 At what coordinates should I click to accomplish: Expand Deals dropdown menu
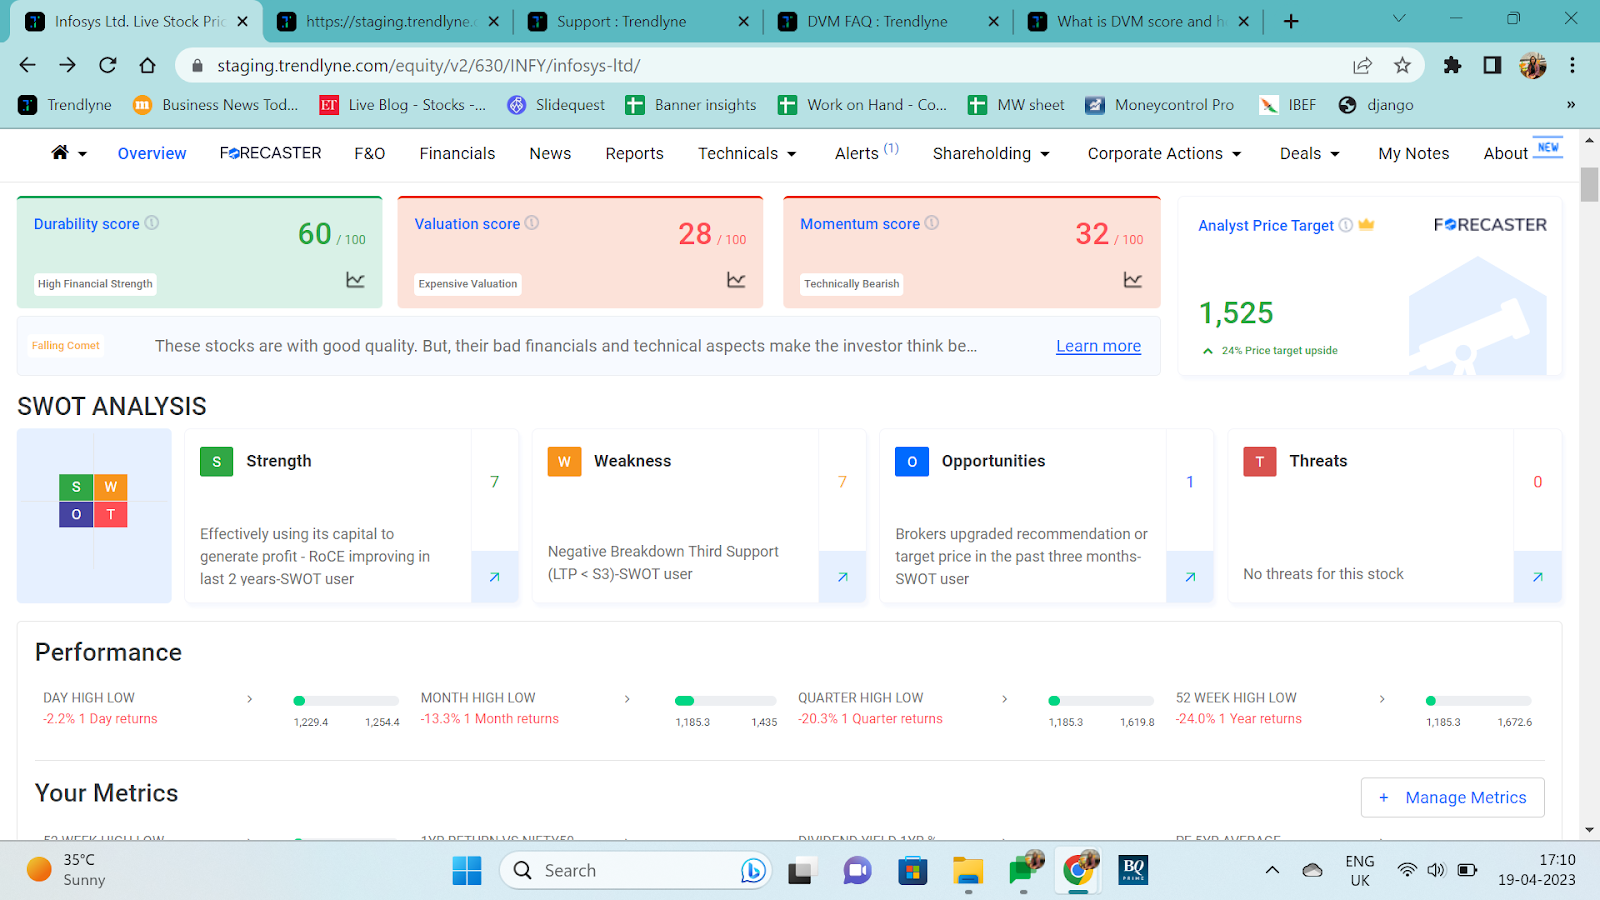1335,154
